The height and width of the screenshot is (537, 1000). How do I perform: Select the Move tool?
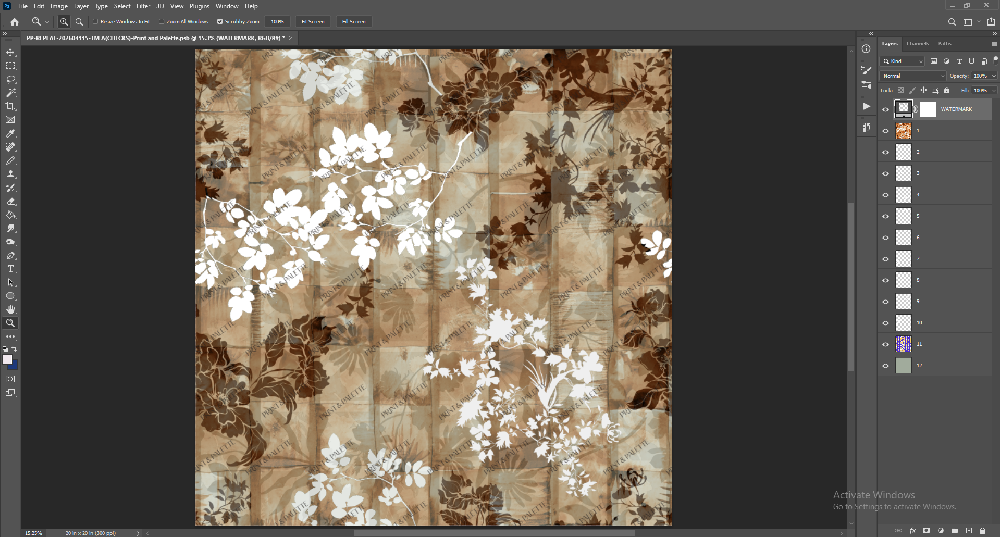coord(10,52)
